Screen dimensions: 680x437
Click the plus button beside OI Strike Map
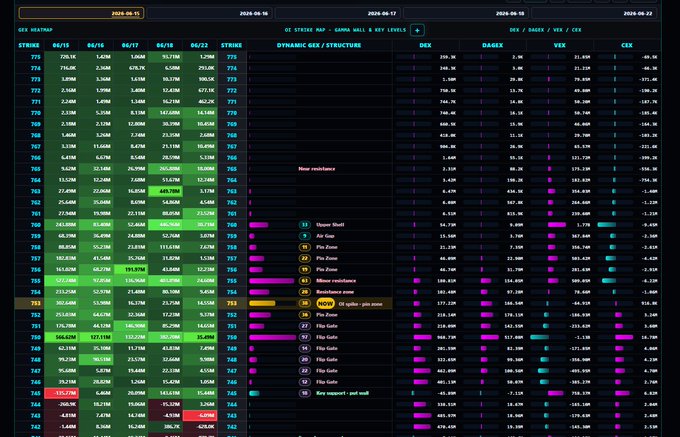click(417, 30)
